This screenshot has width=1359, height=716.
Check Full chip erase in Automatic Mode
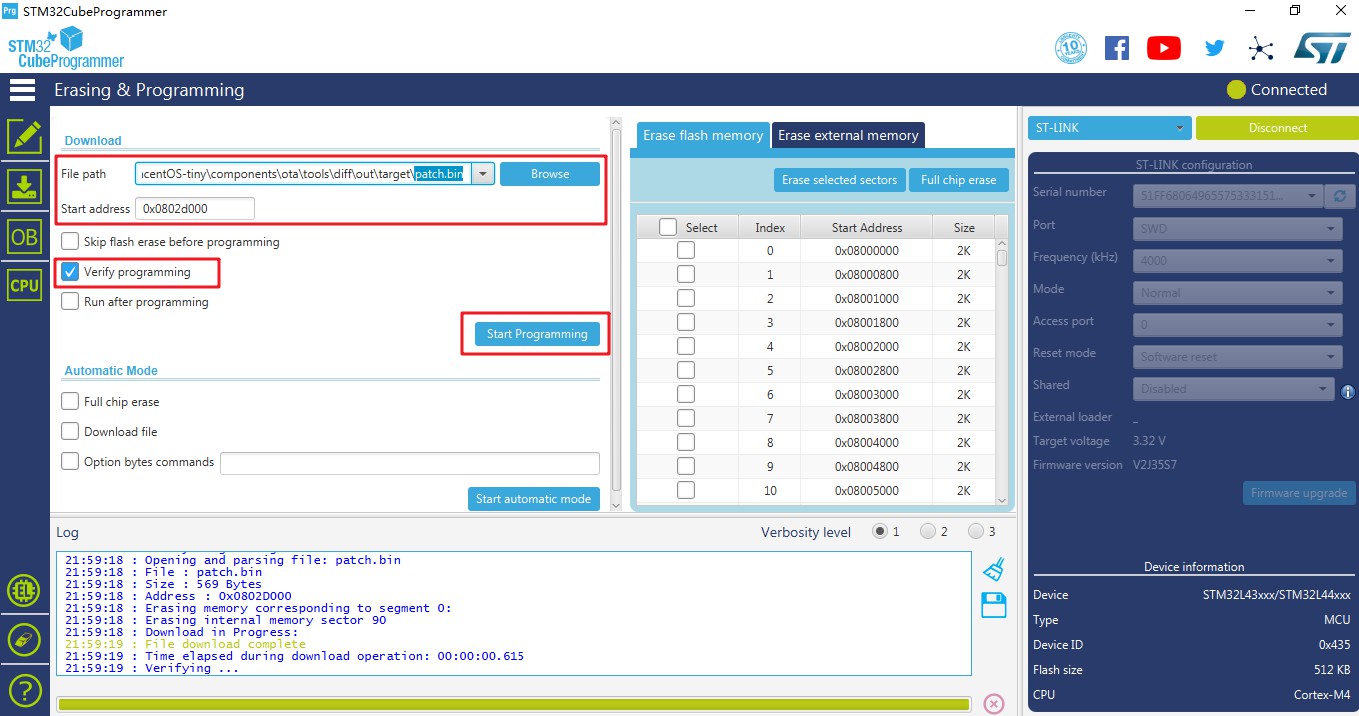coord(70,402)
